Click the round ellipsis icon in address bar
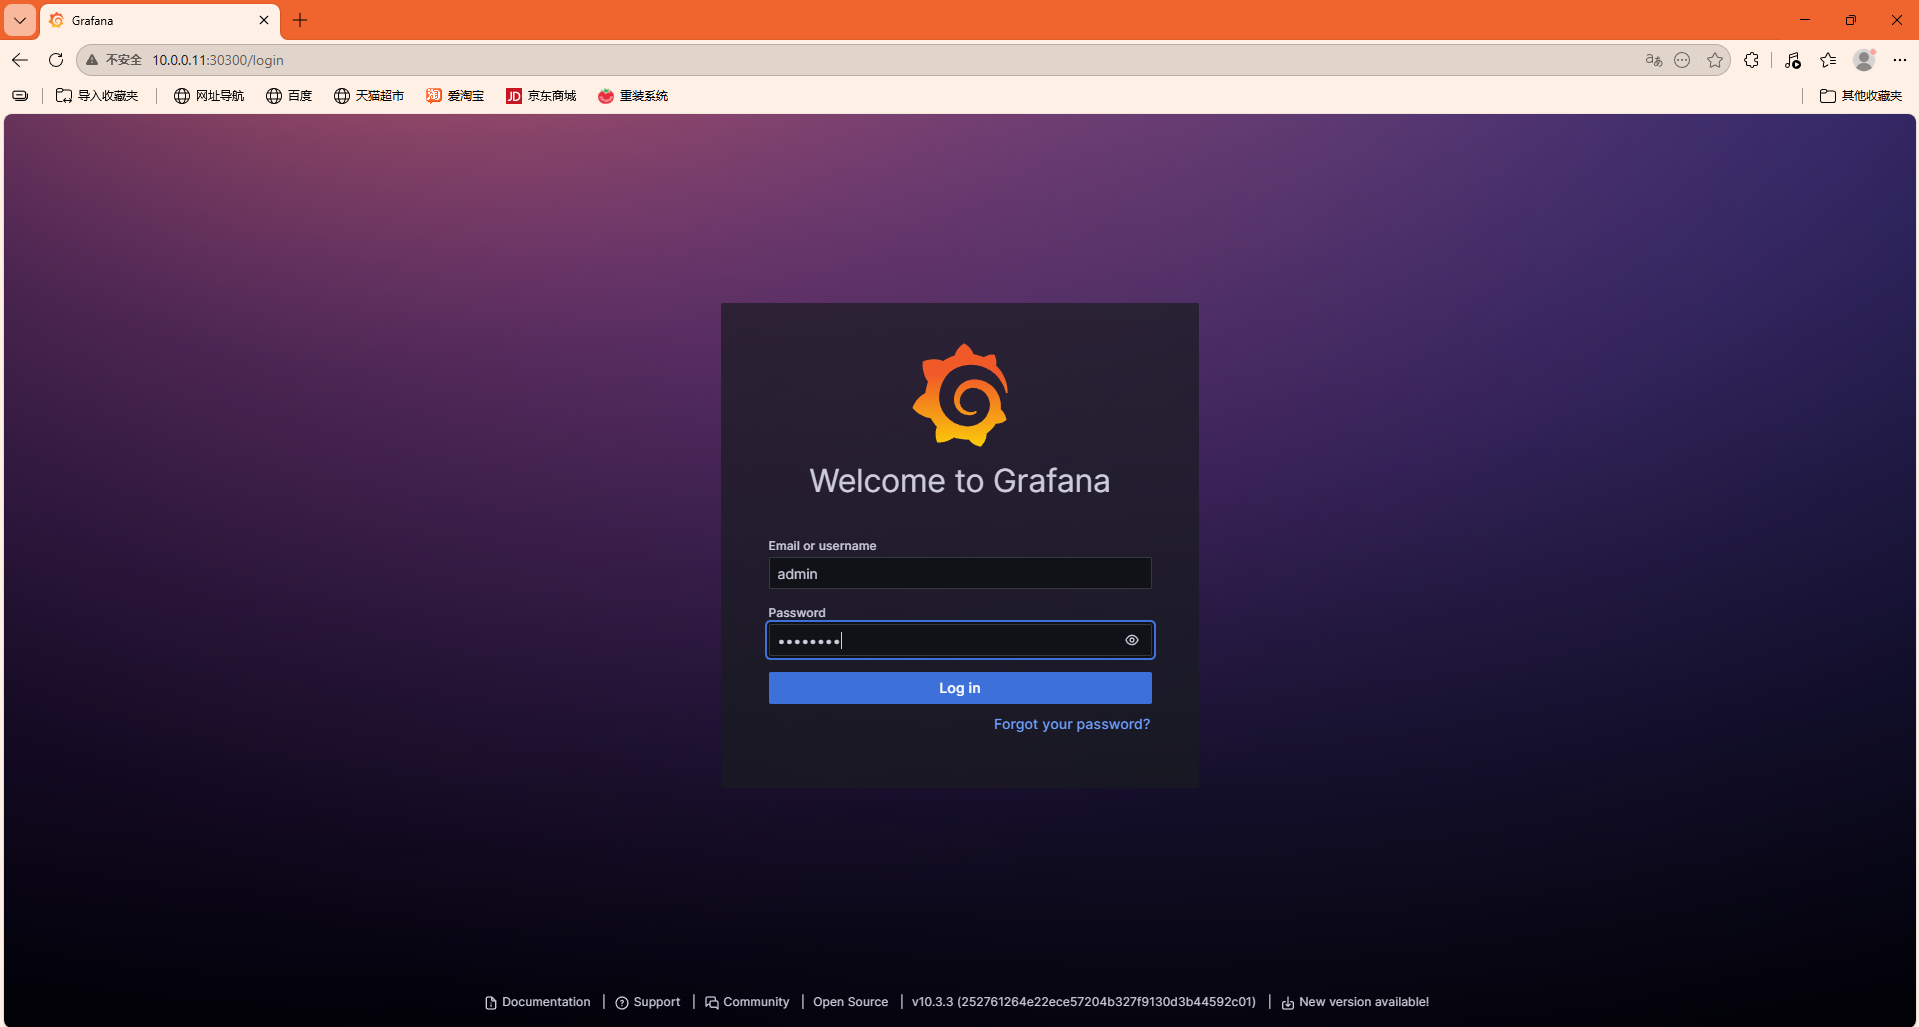The width and height of the screenshot is (1919, 1027). tap(1683, 60)
